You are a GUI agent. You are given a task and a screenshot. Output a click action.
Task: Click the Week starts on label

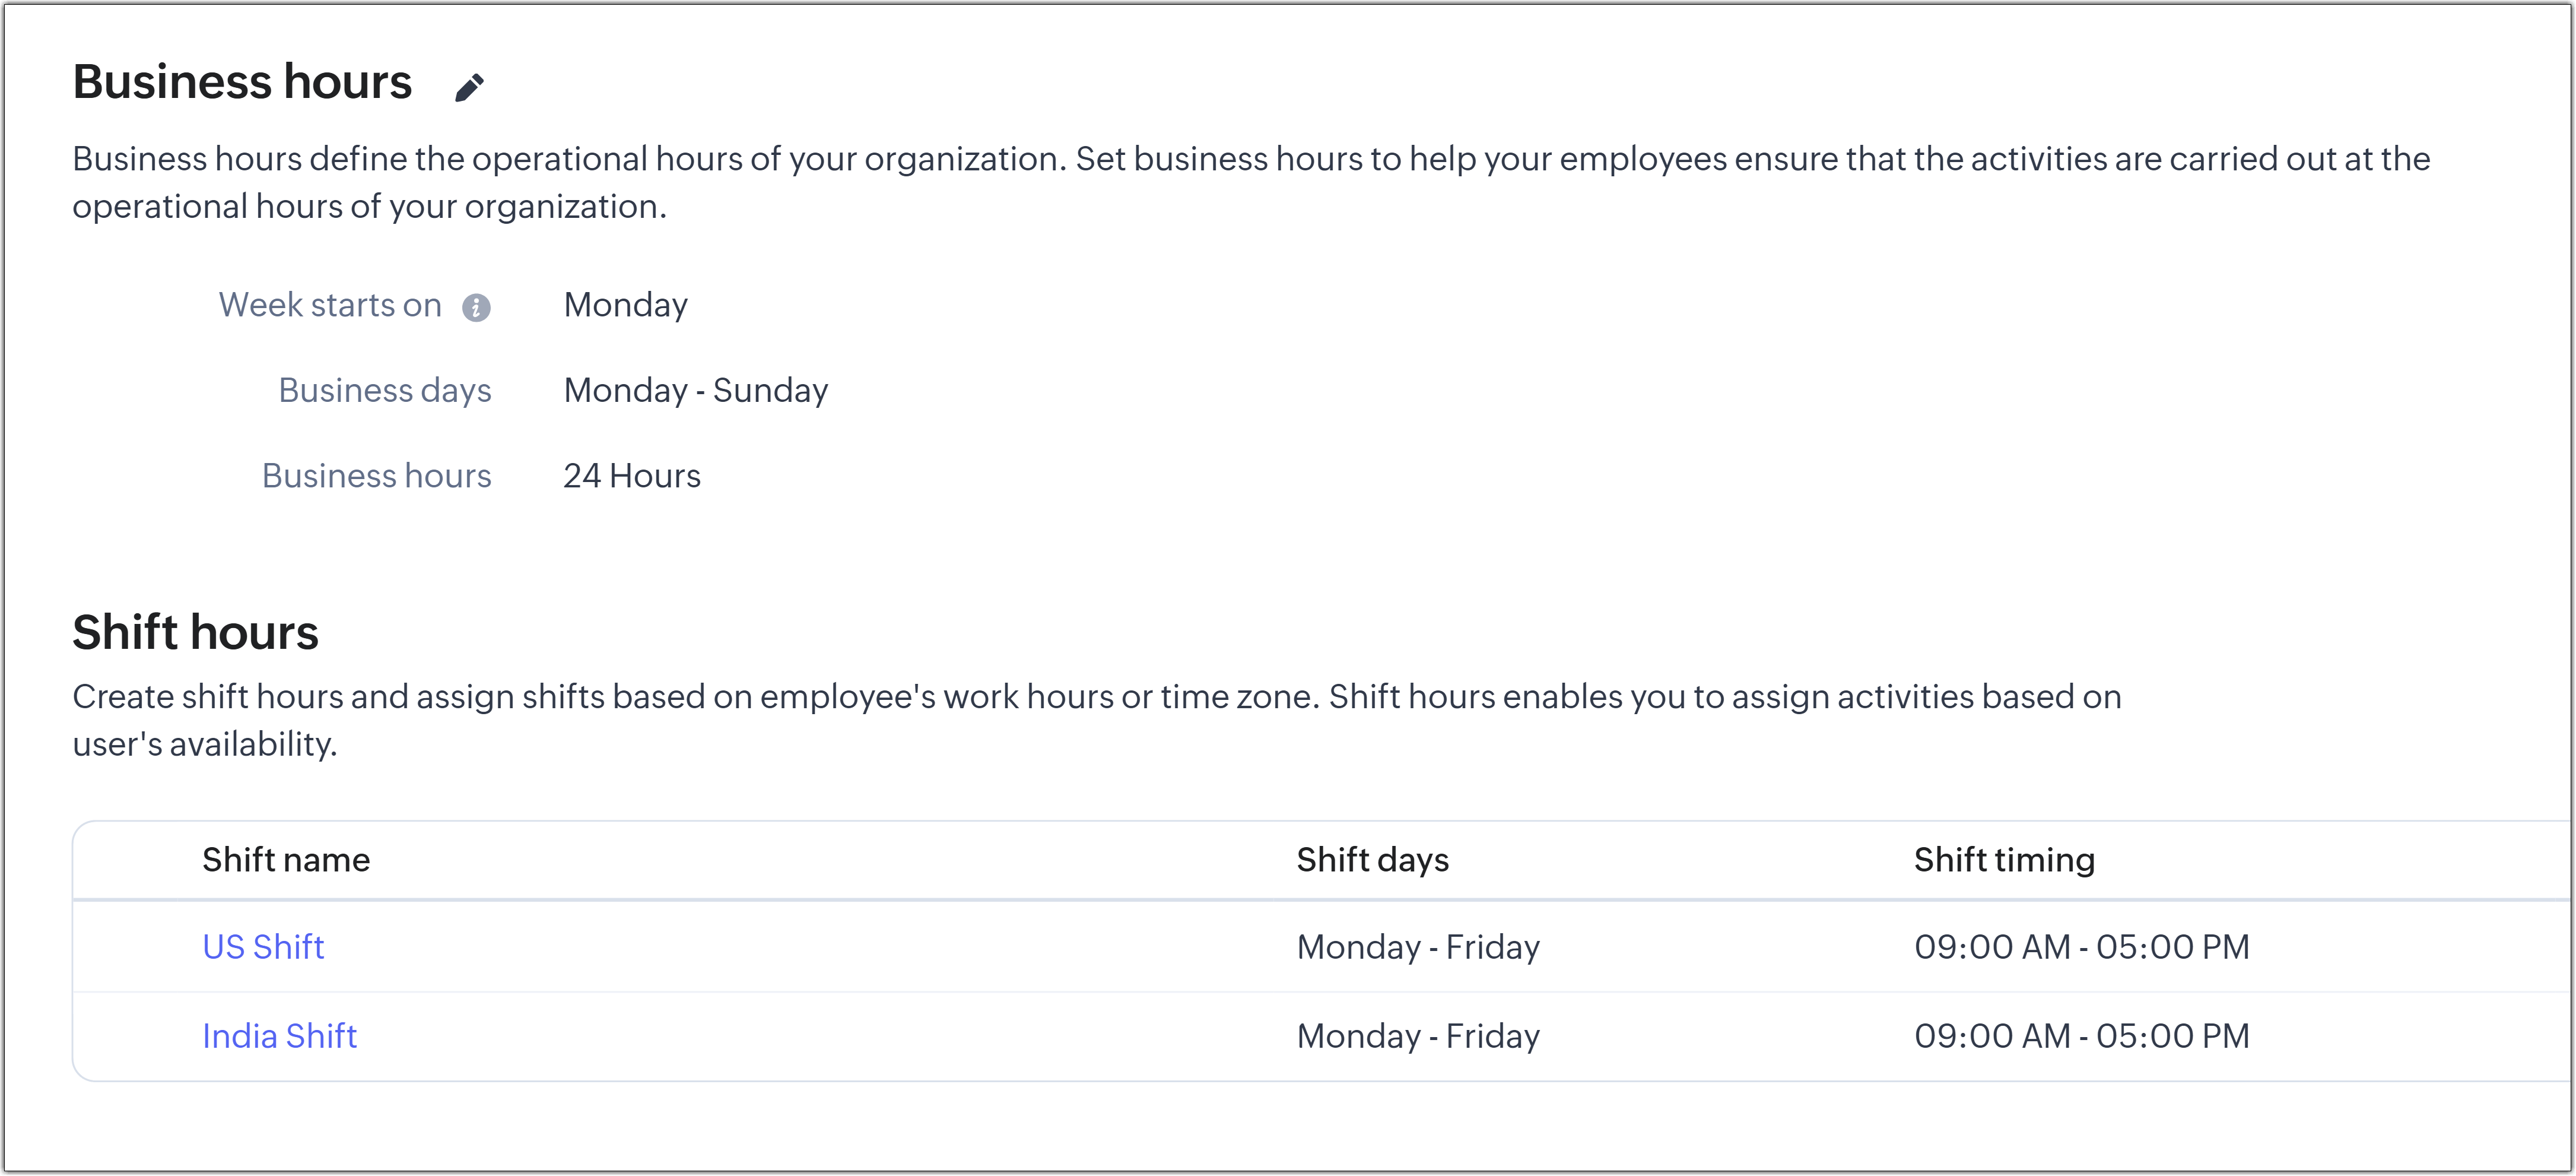coord(330,305)
